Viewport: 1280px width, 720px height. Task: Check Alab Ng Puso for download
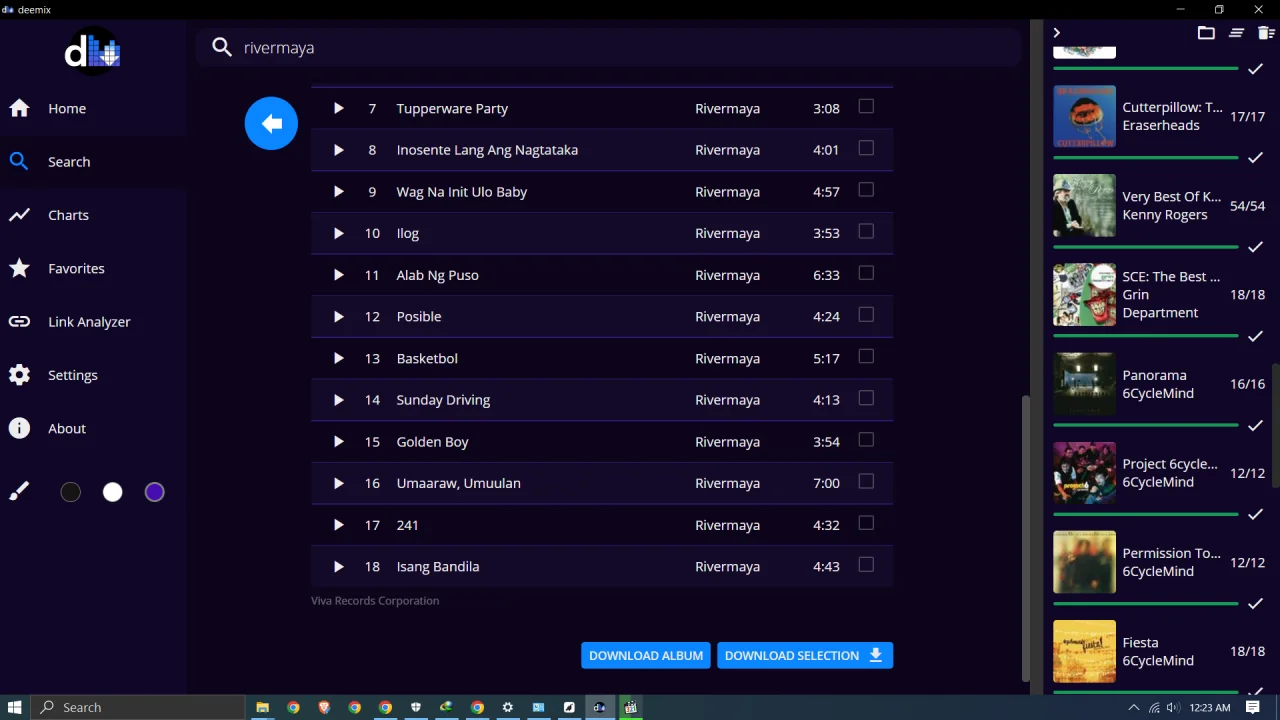866,273
